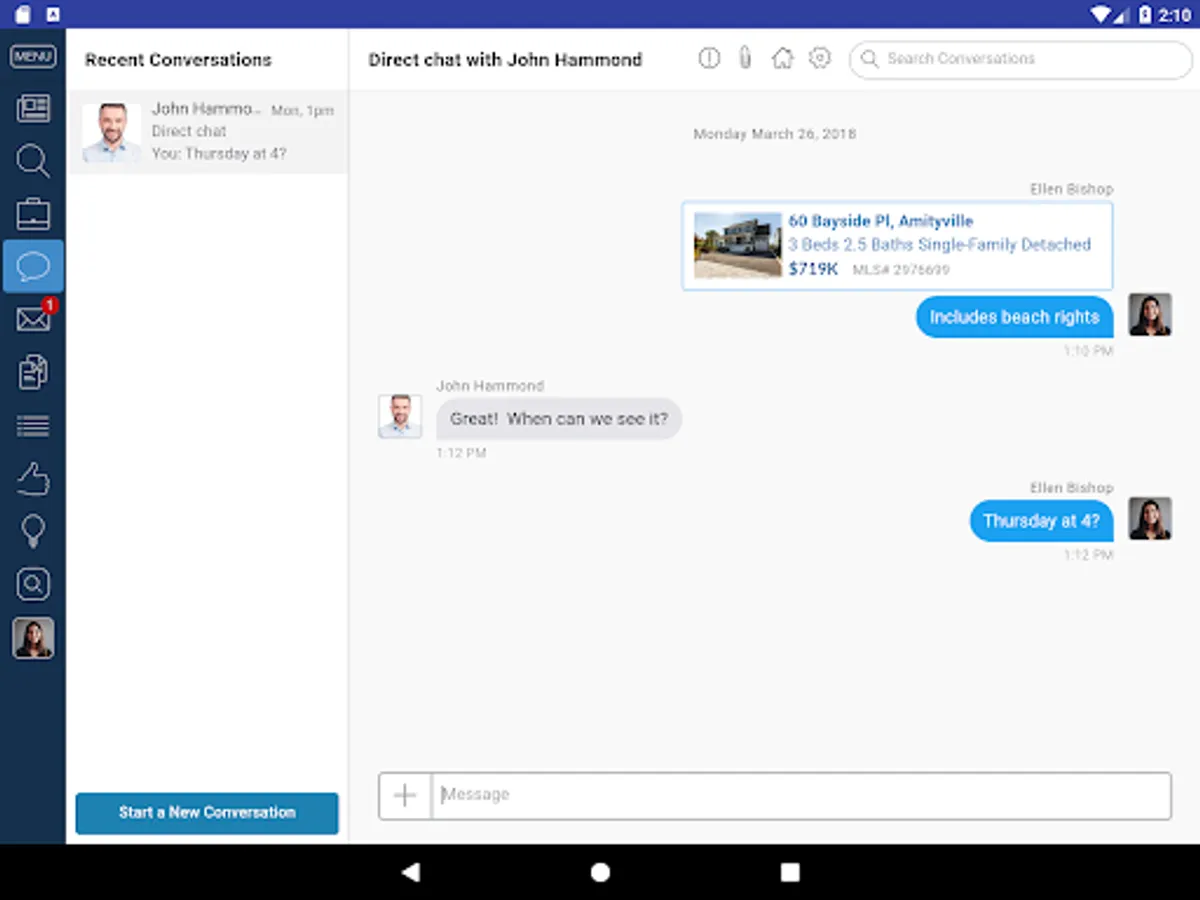Click Start a New Conversation button
The image size is (1200, 900).
click(x=207, y=813)
